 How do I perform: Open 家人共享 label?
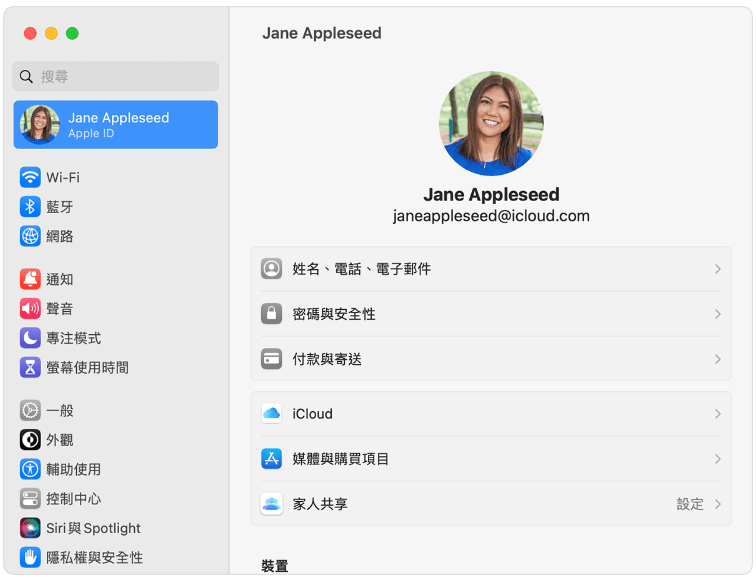point(320,504)
